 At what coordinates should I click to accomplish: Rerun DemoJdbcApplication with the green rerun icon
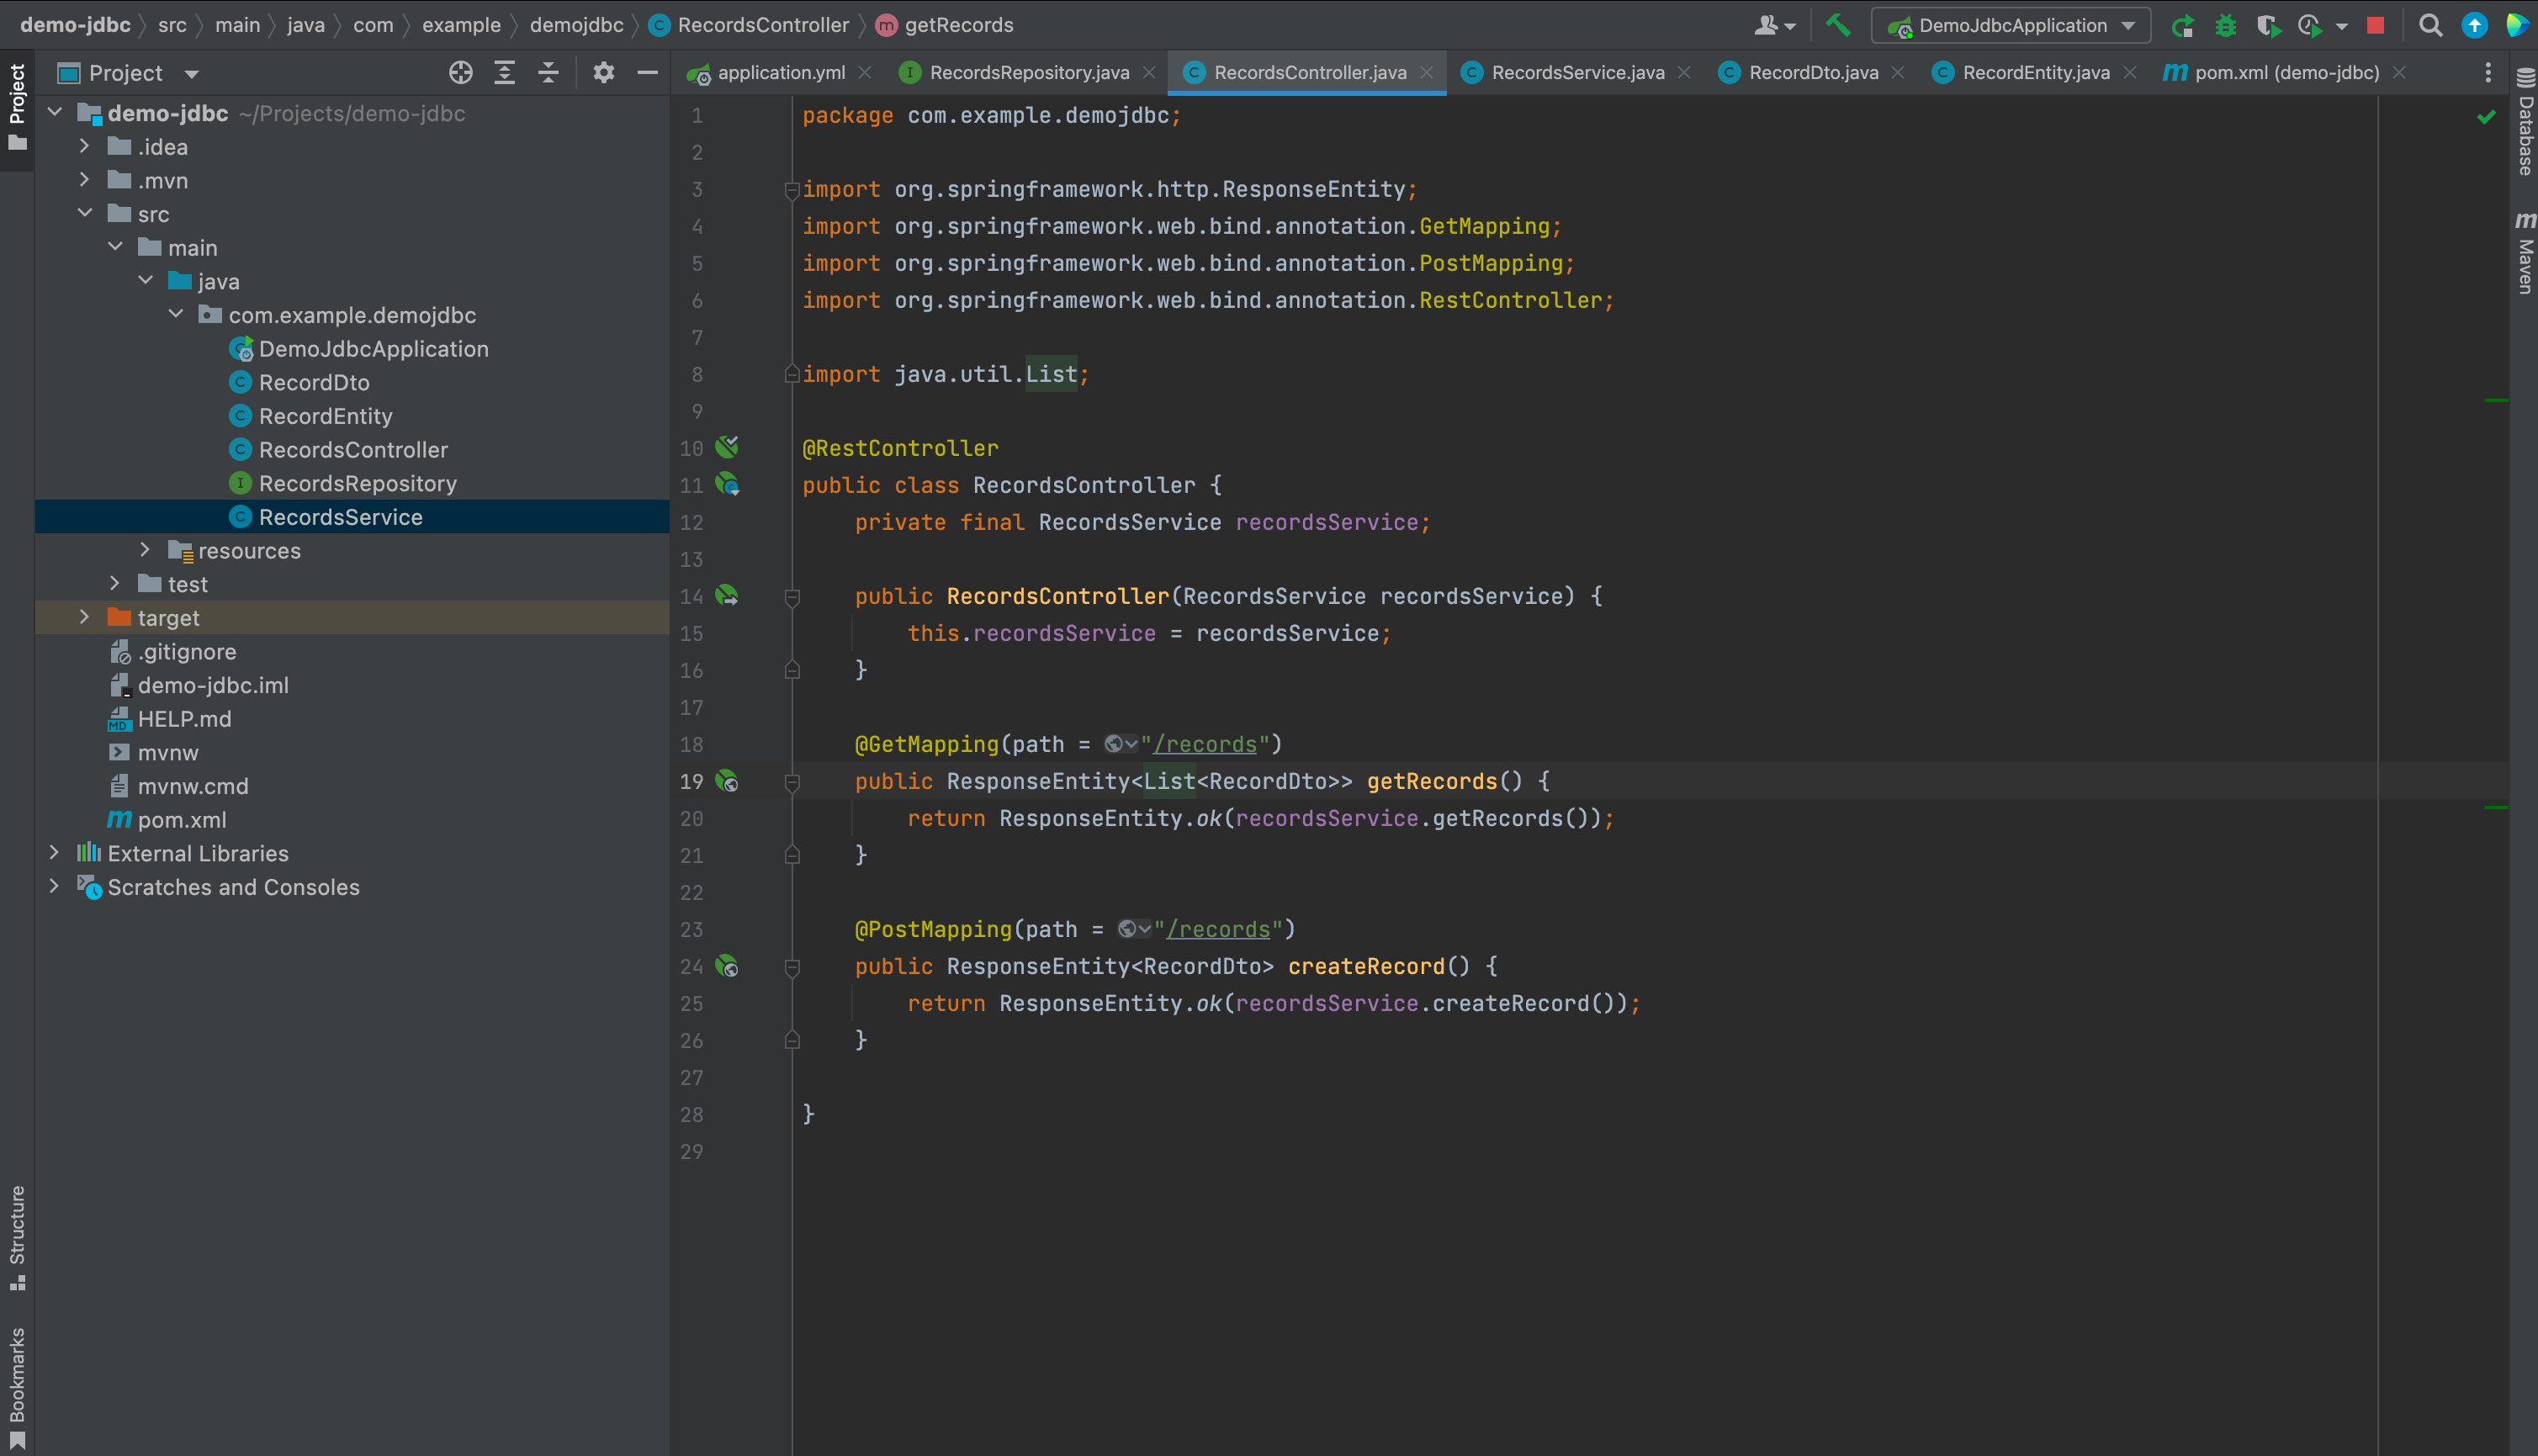[2182, 26]
